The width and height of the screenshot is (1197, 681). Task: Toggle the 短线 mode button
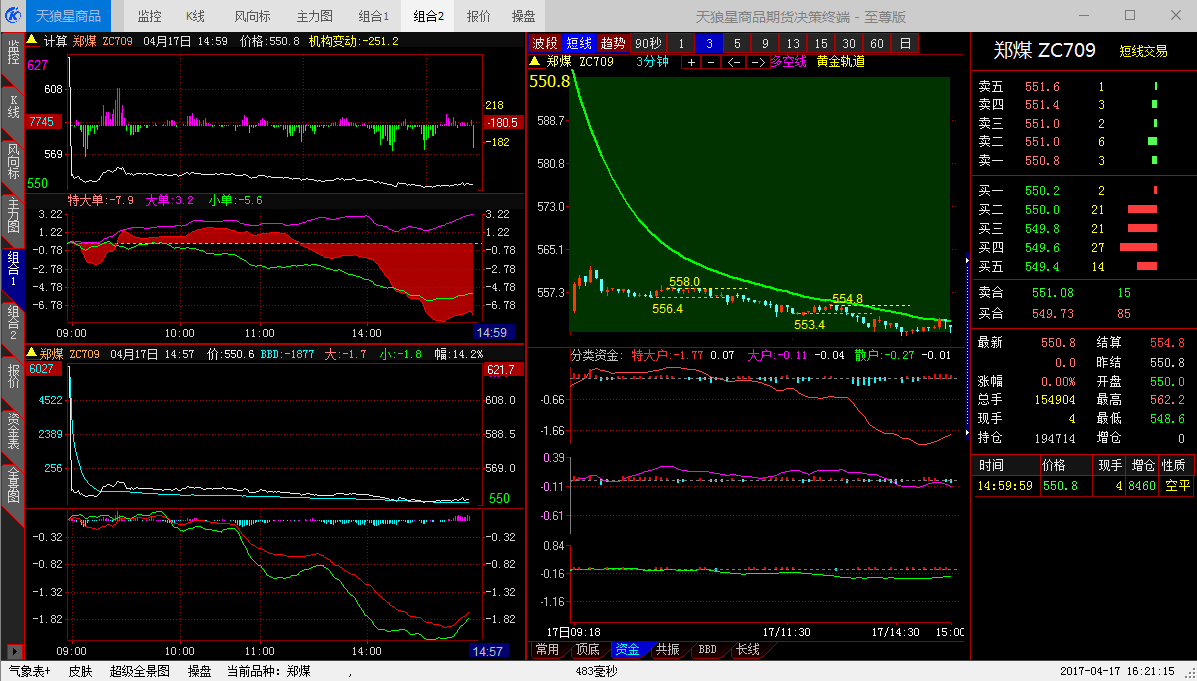click(579, 44)
